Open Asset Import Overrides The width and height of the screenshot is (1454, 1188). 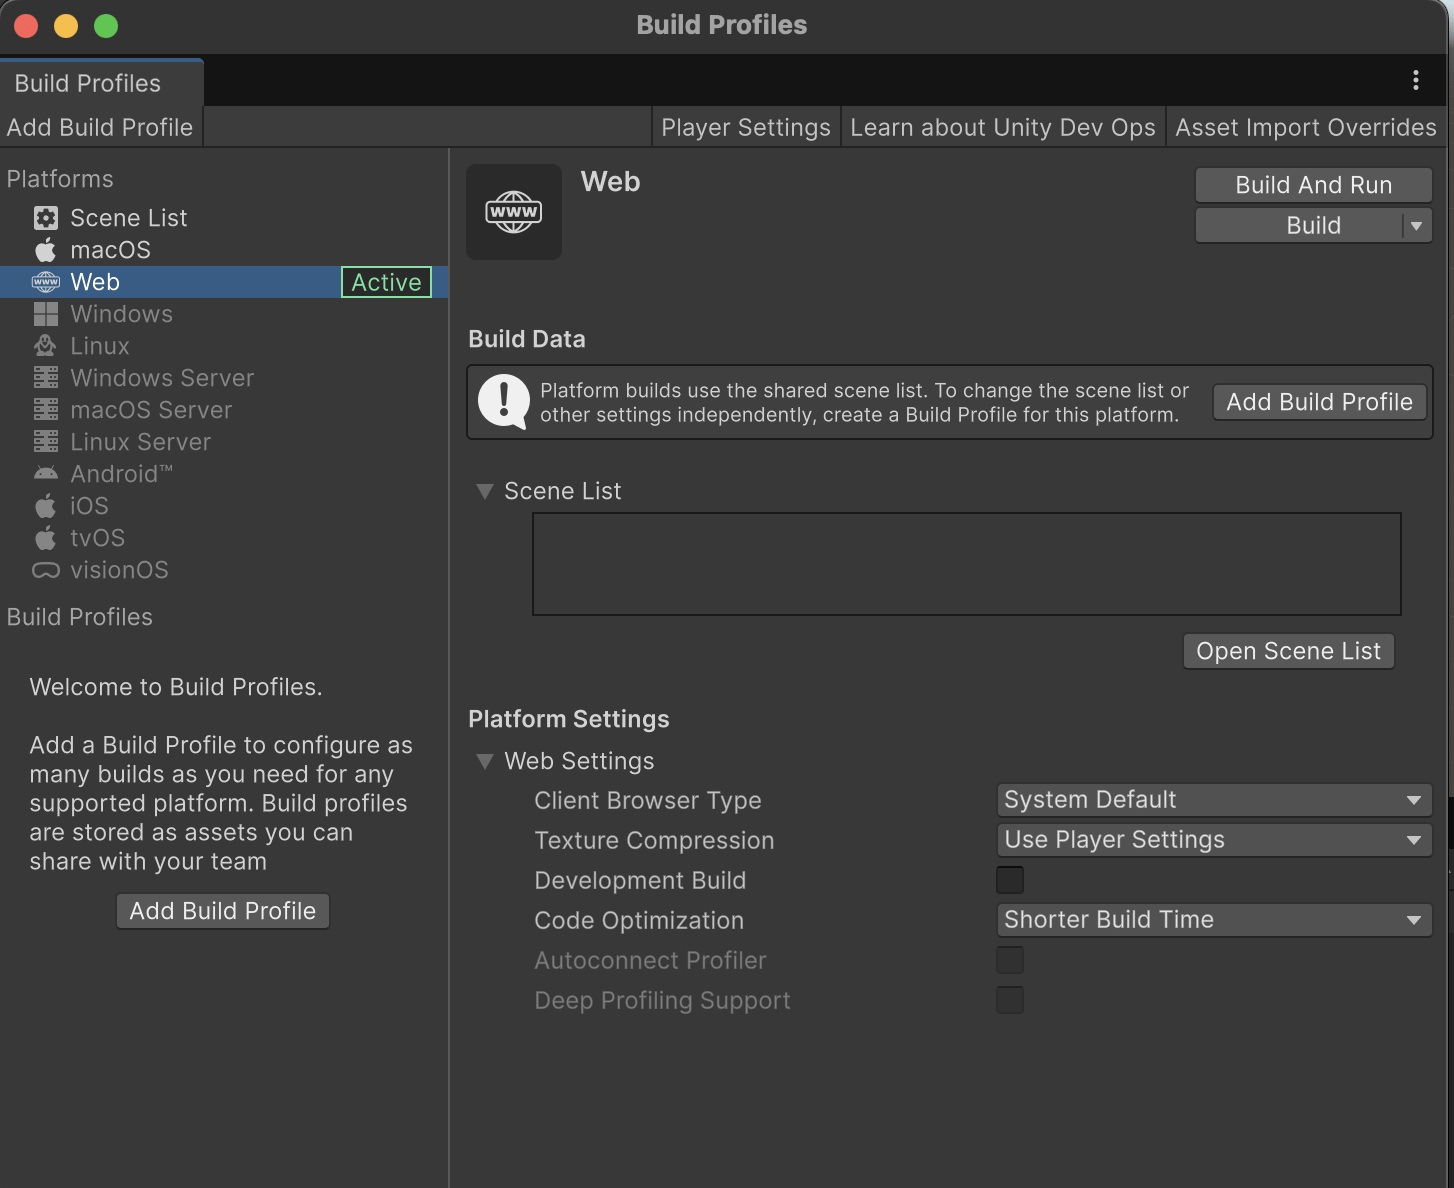pyautogui.click(x=1306, y=128)
